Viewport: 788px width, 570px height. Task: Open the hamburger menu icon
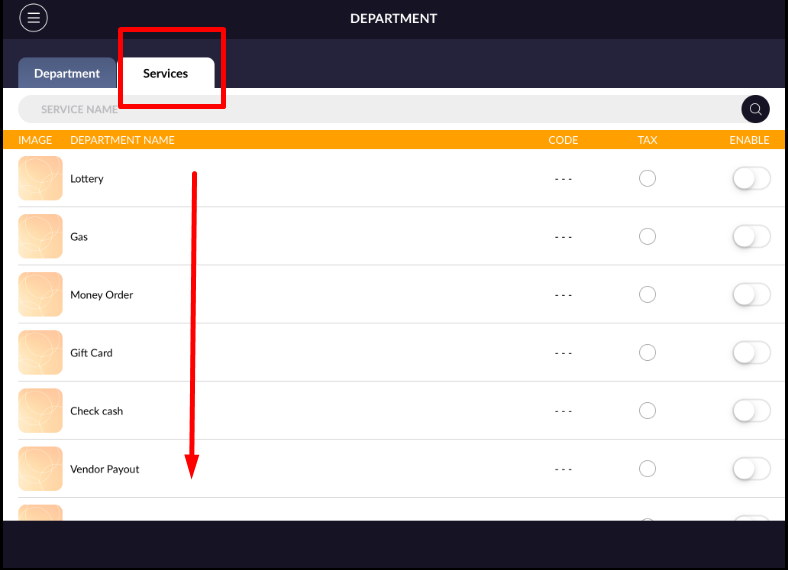click(x=33, y=18)
